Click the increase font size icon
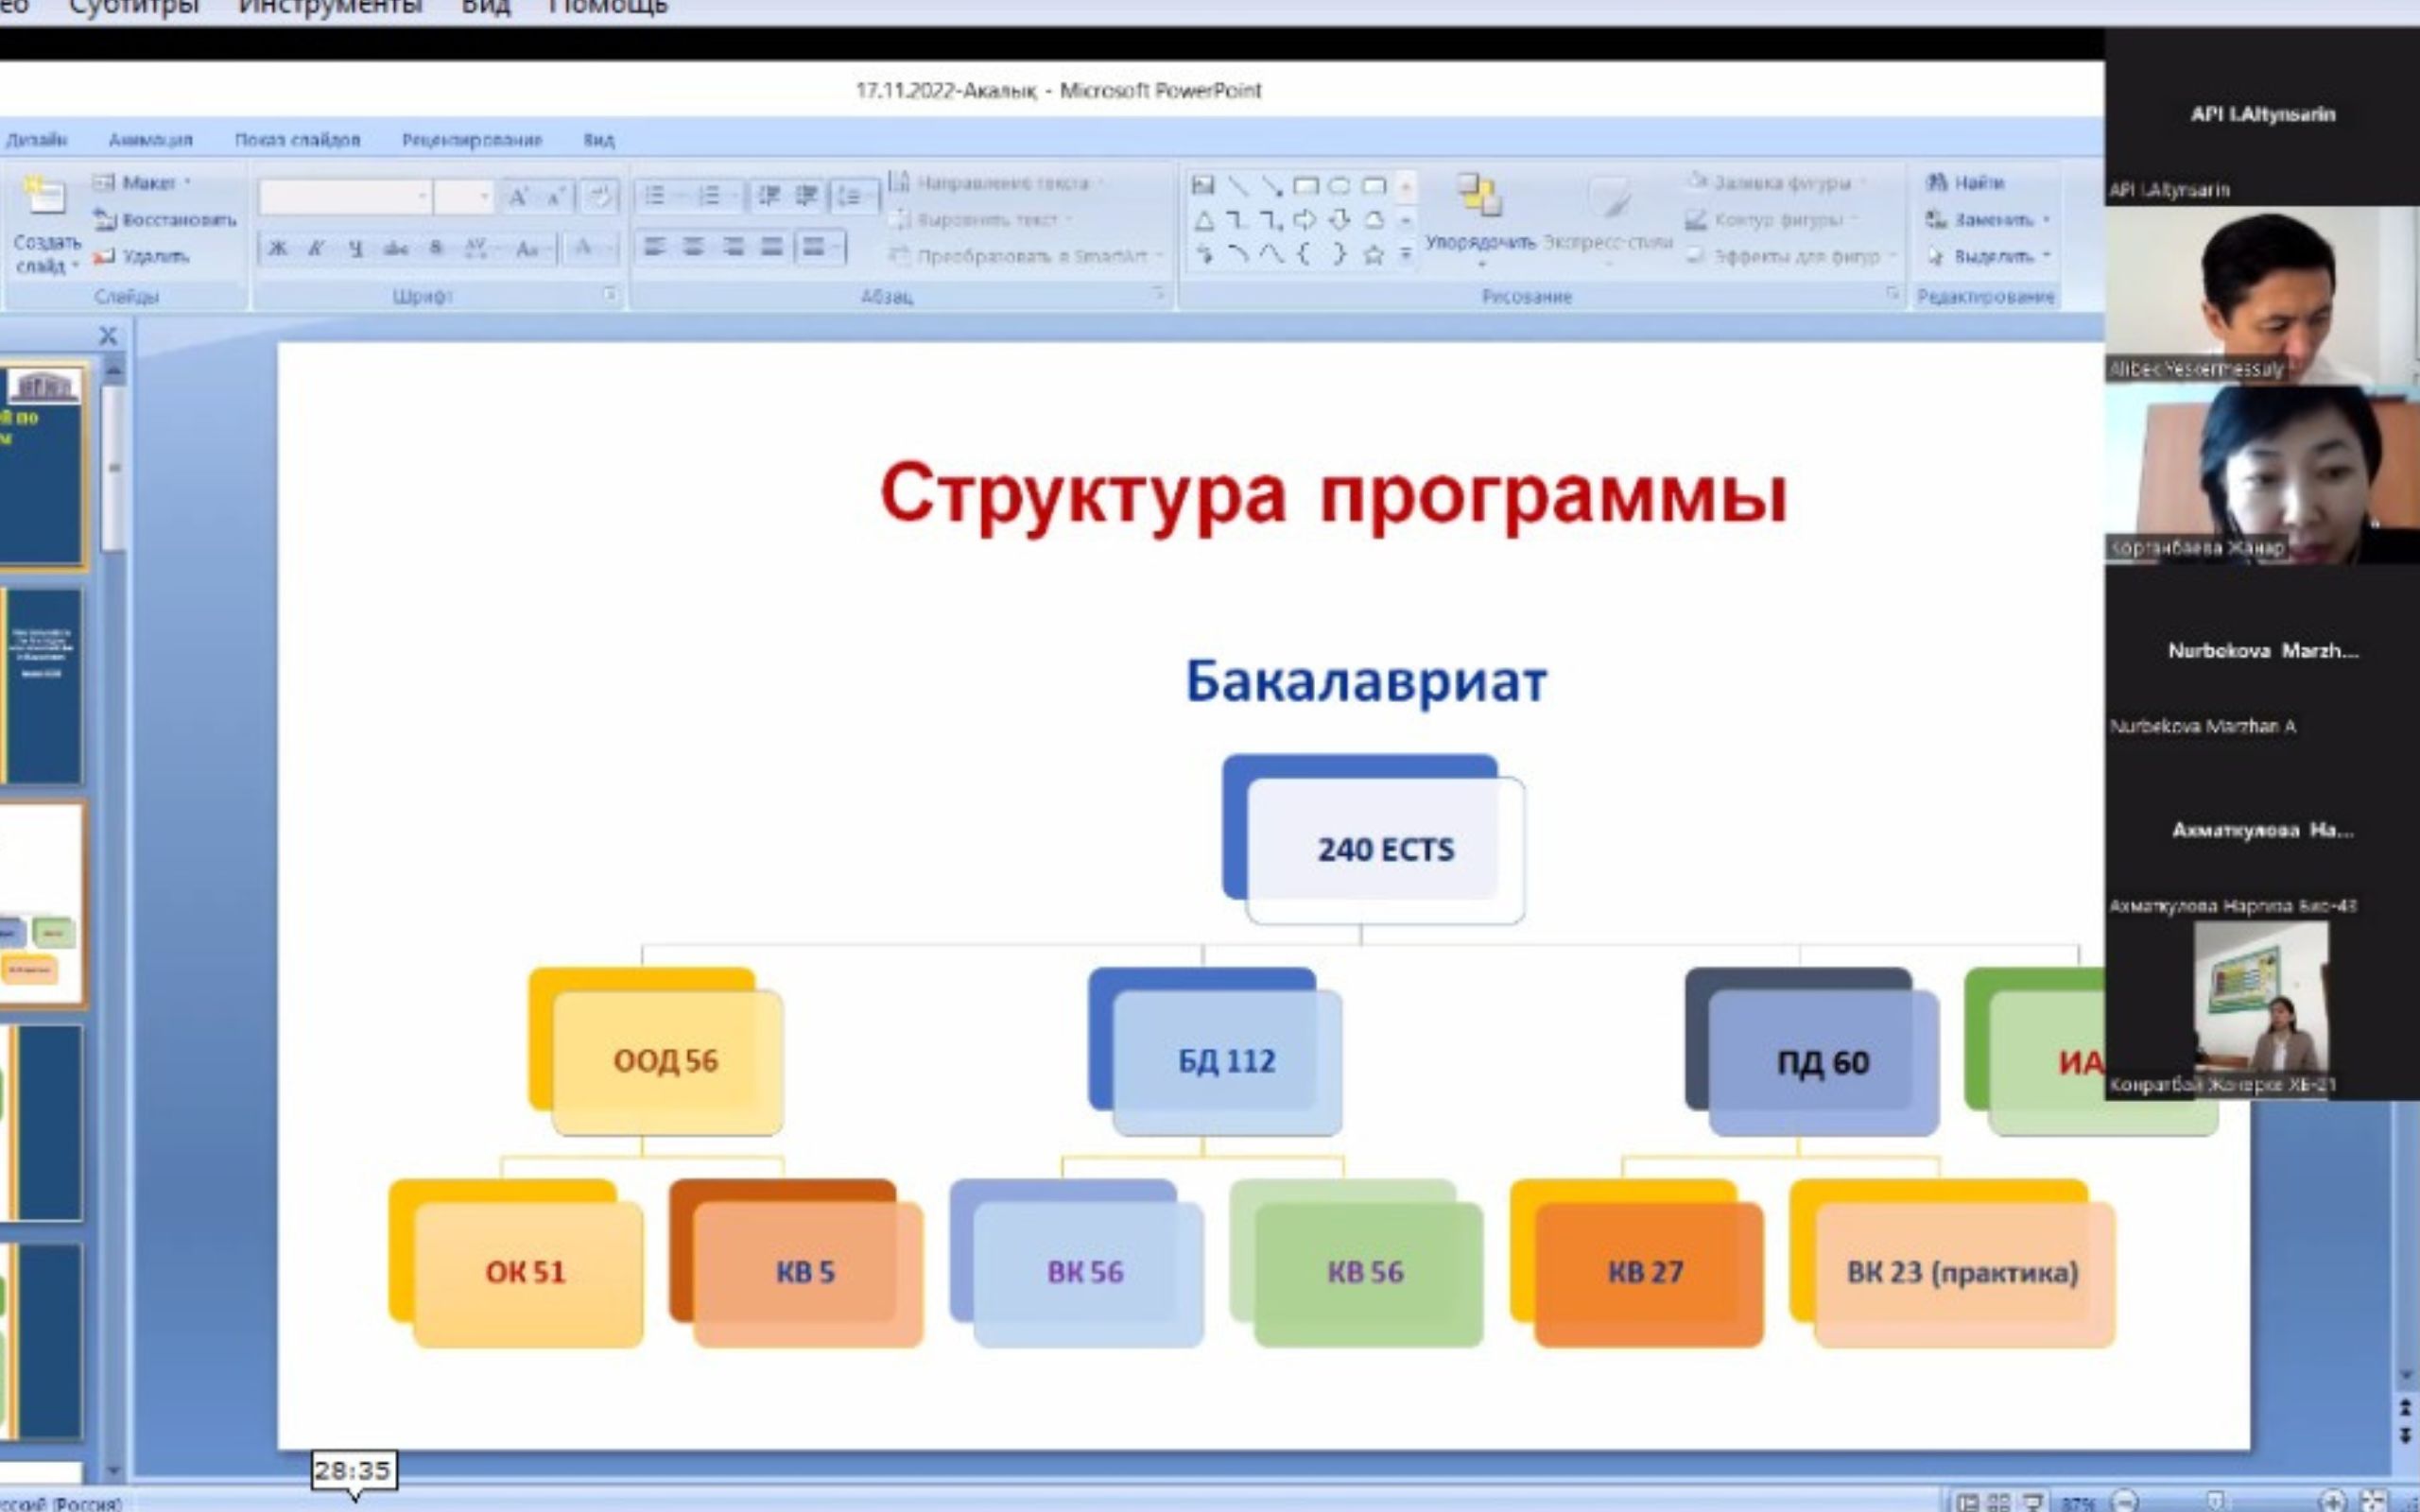The height and width of the screenshot is (1512, 2420). point(517,197)
